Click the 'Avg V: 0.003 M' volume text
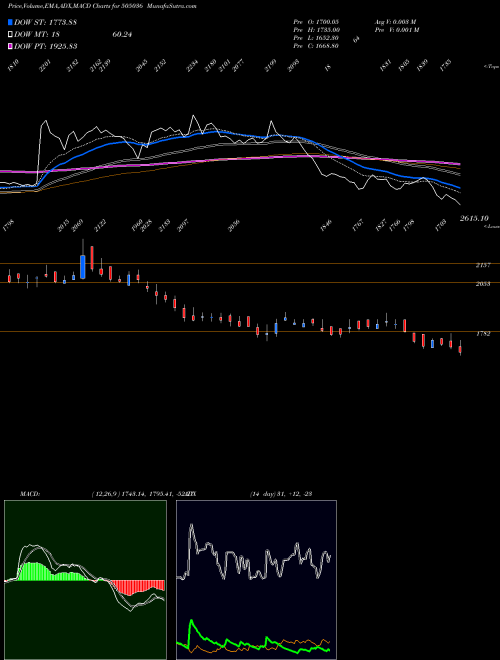This screenshot has height=660, width=500. tap(396, 21)
